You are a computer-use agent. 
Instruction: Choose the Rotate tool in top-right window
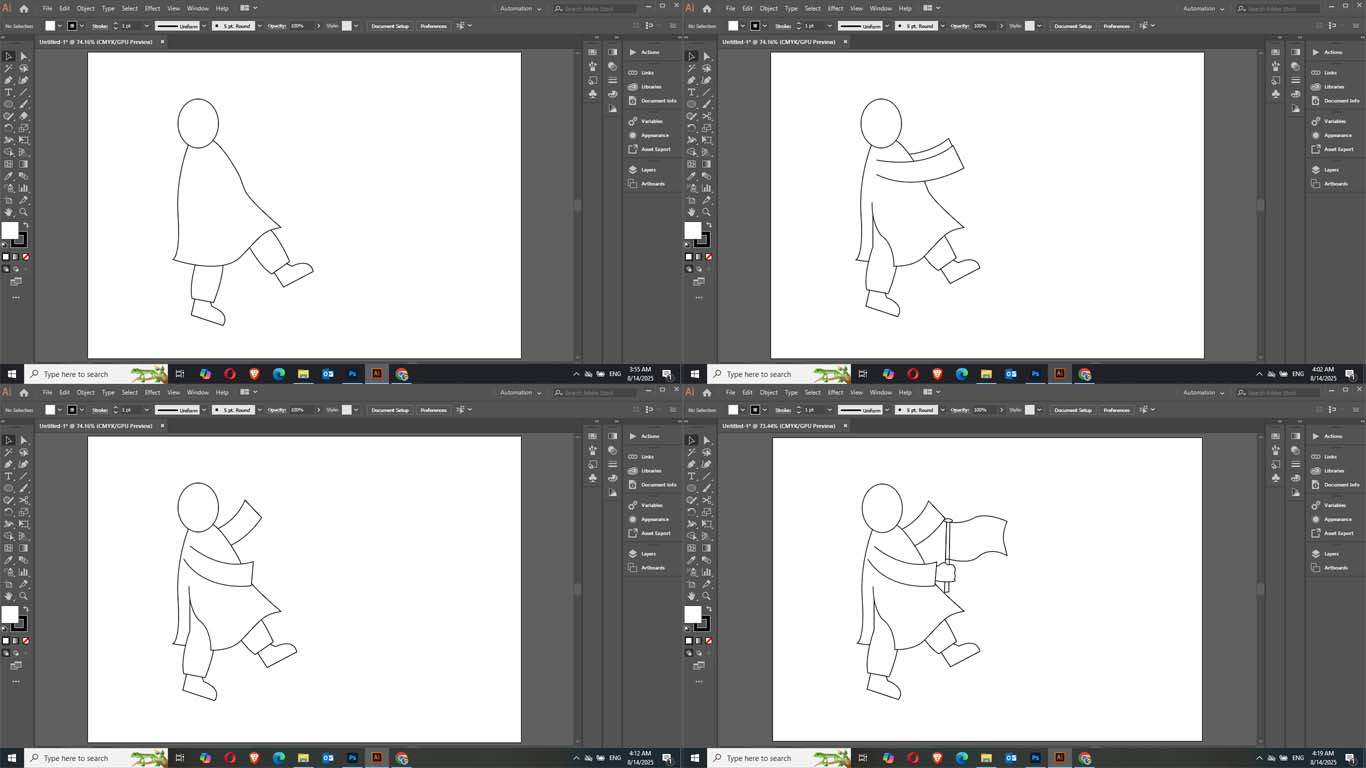point(691,128)
